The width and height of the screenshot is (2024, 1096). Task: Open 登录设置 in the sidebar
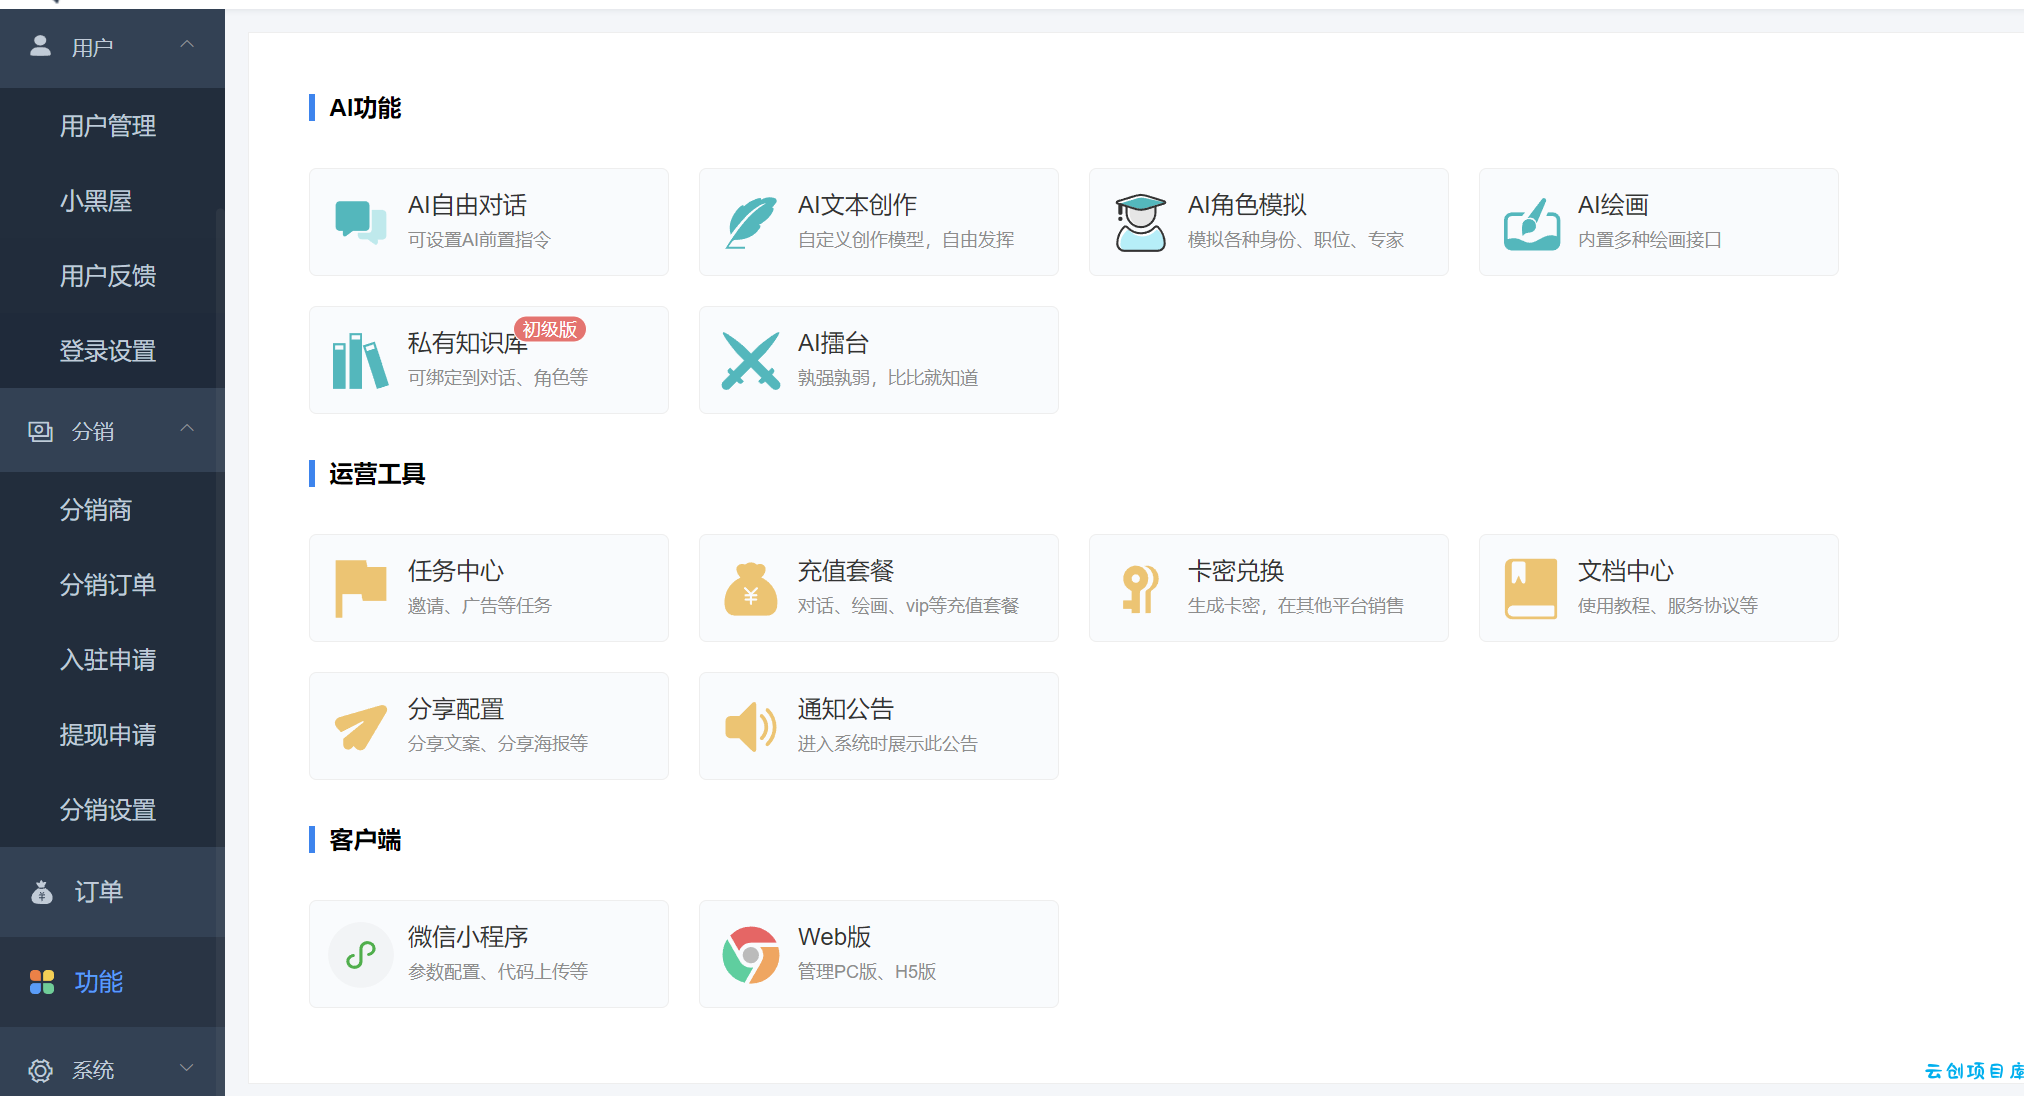108,351
